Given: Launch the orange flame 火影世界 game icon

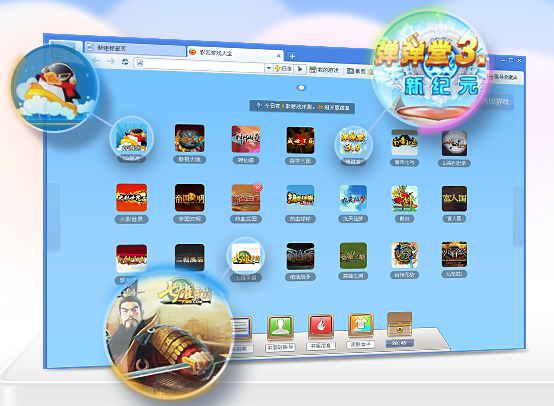Looking at the screenshot, I should pos(131,198).
